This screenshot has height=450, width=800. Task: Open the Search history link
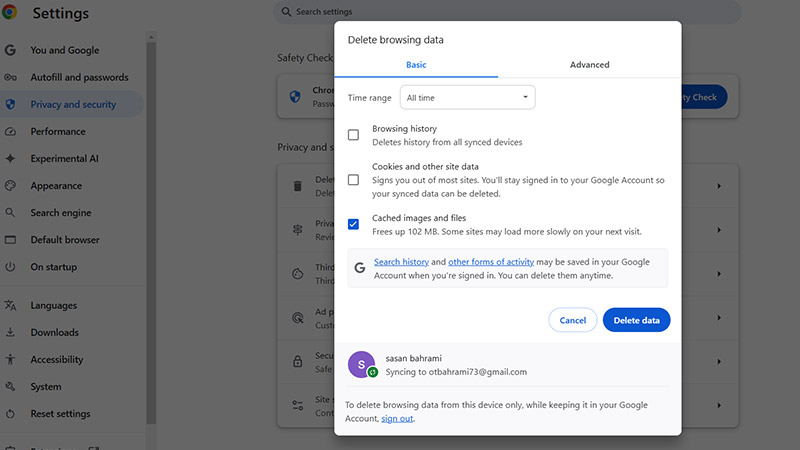(x=401, y=262)
